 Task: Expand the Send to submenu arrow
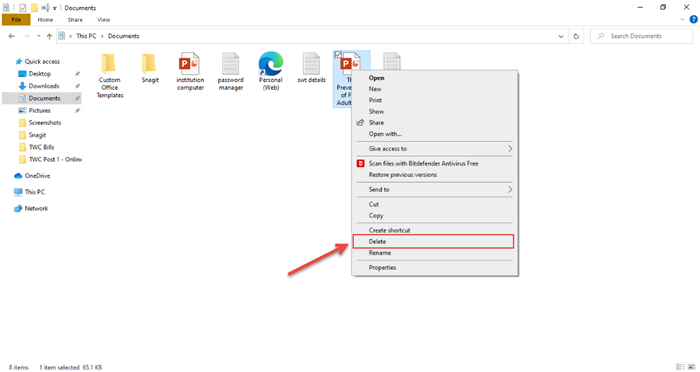[510, 190]
